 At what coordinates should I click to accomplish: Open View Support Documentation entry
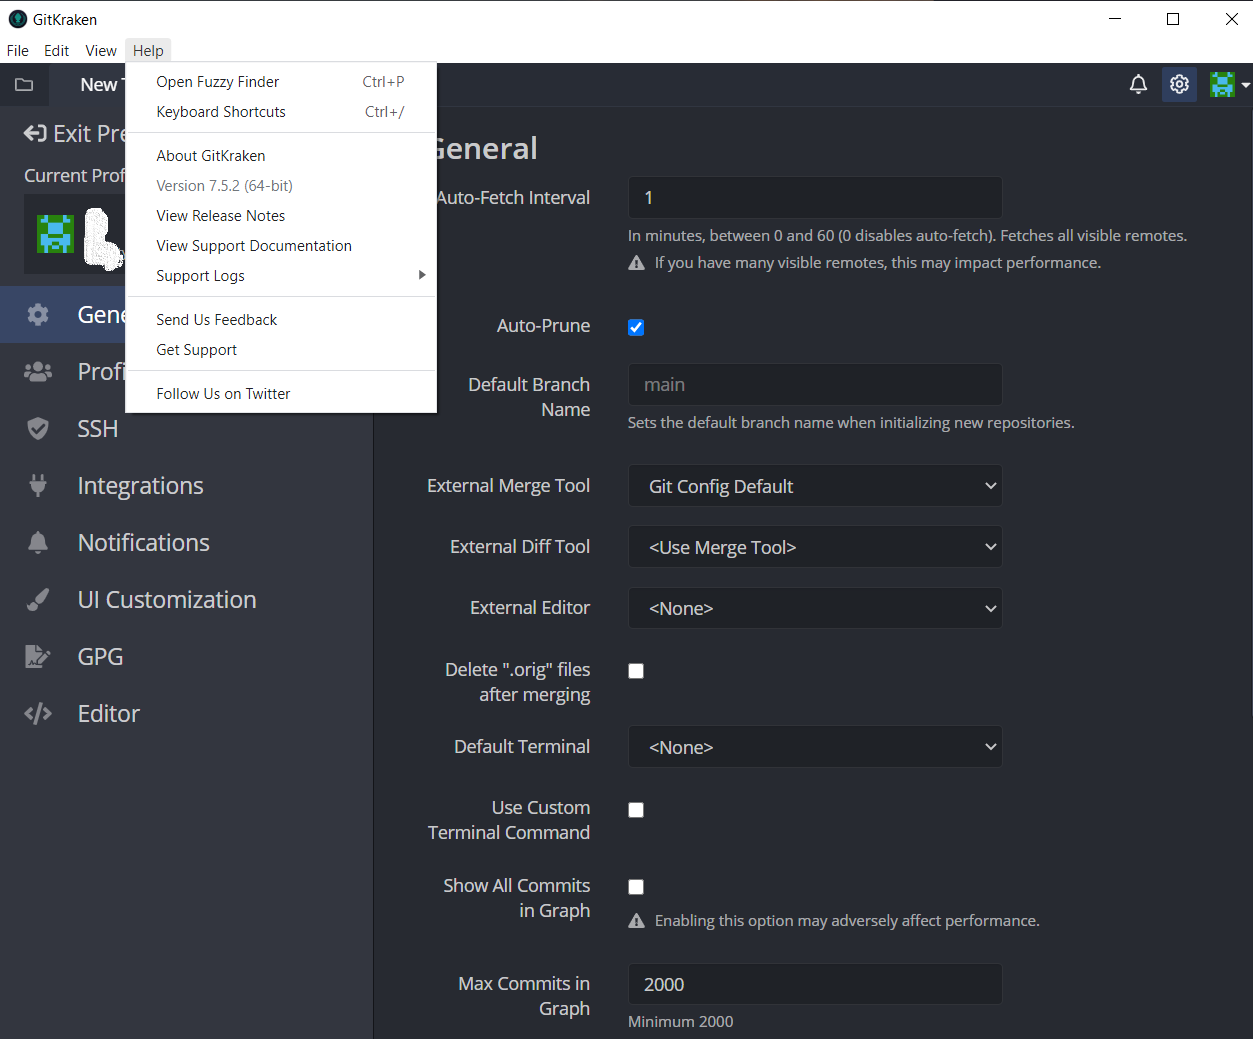281,246
